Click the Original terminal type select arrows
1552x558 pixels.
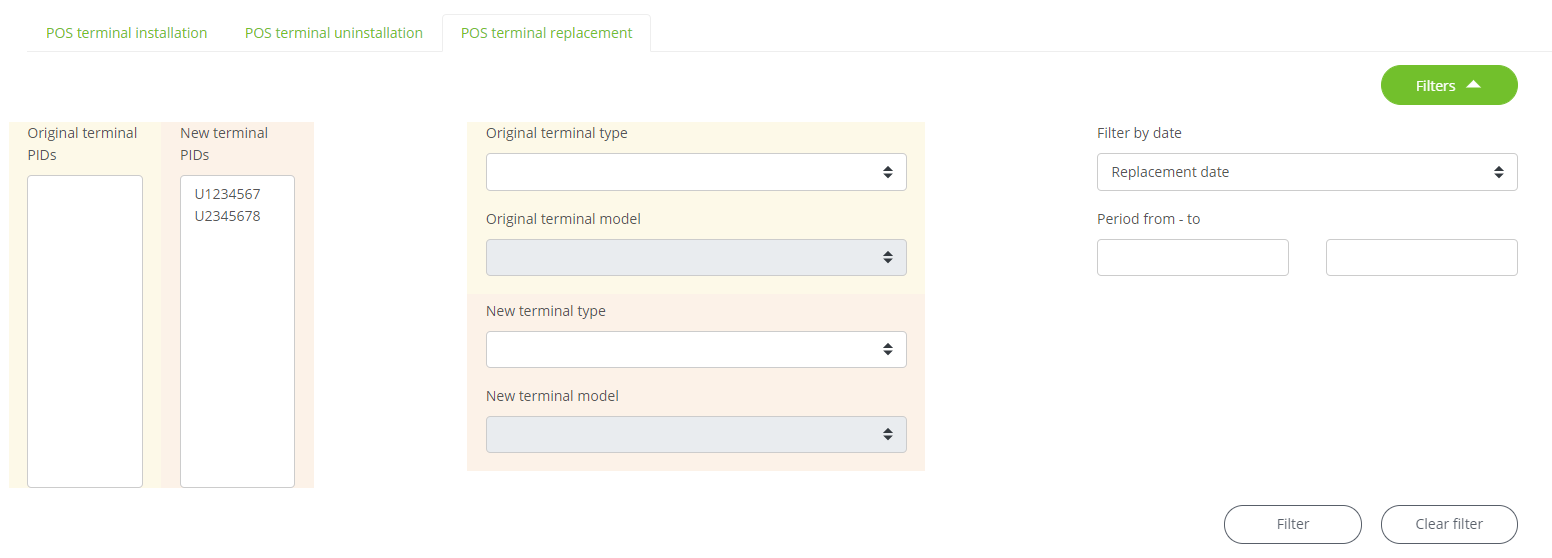coord(887,172)
